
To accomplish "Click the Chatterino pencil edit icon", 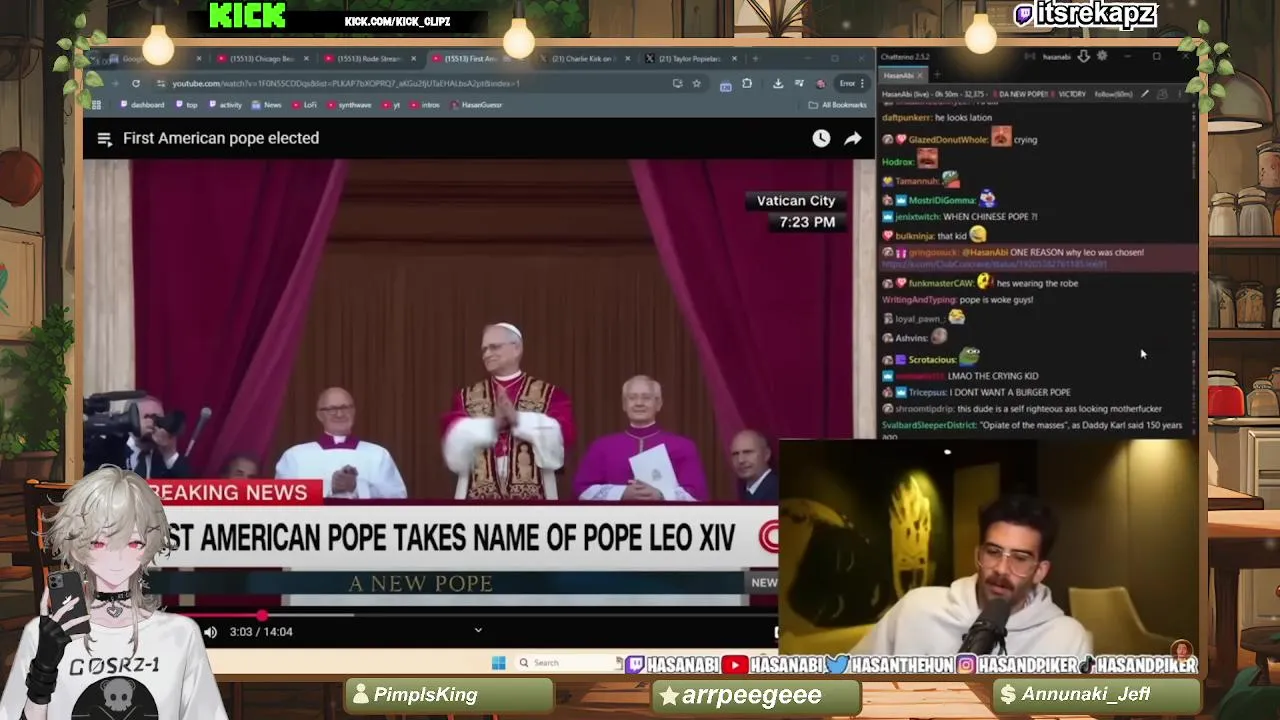I will pos(1144,94).
